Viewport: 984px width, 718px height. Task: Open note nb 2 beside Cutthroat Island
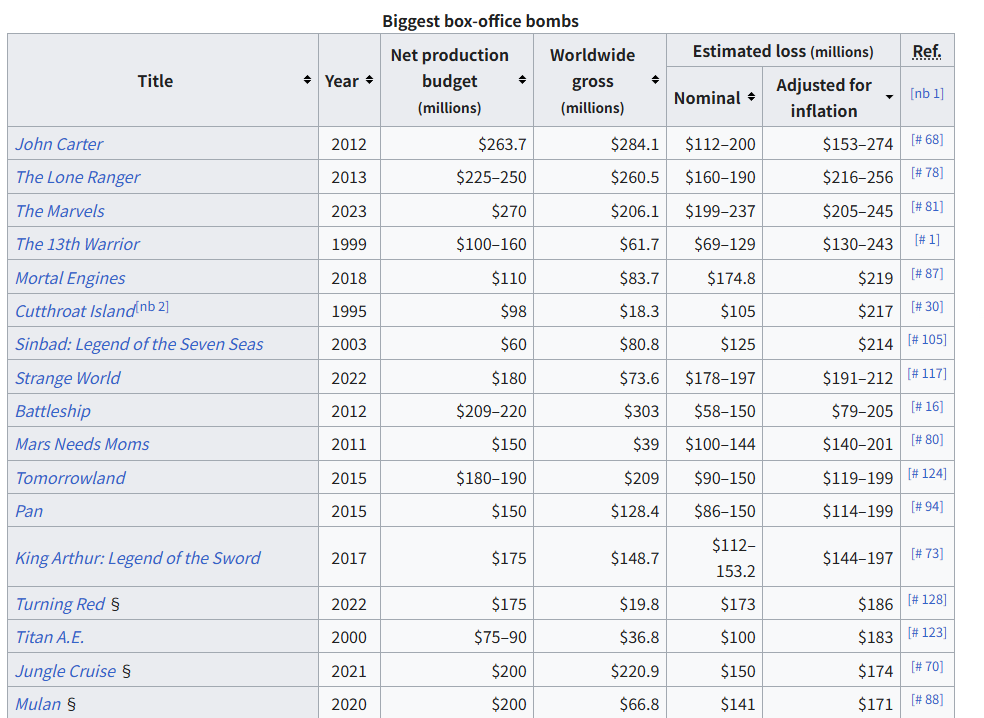tap(152, 306)
